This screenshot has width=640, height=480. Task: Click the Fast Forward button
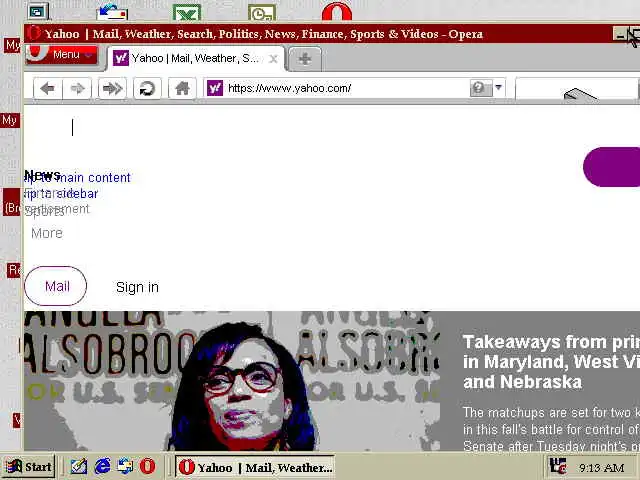[112, 88]
